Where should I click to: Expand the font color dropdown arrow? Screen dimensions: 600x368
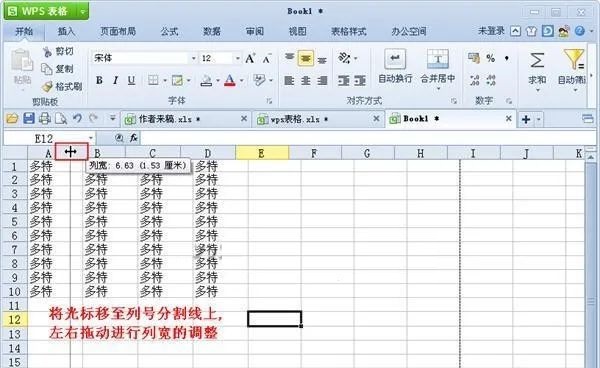tap(241, 81)
